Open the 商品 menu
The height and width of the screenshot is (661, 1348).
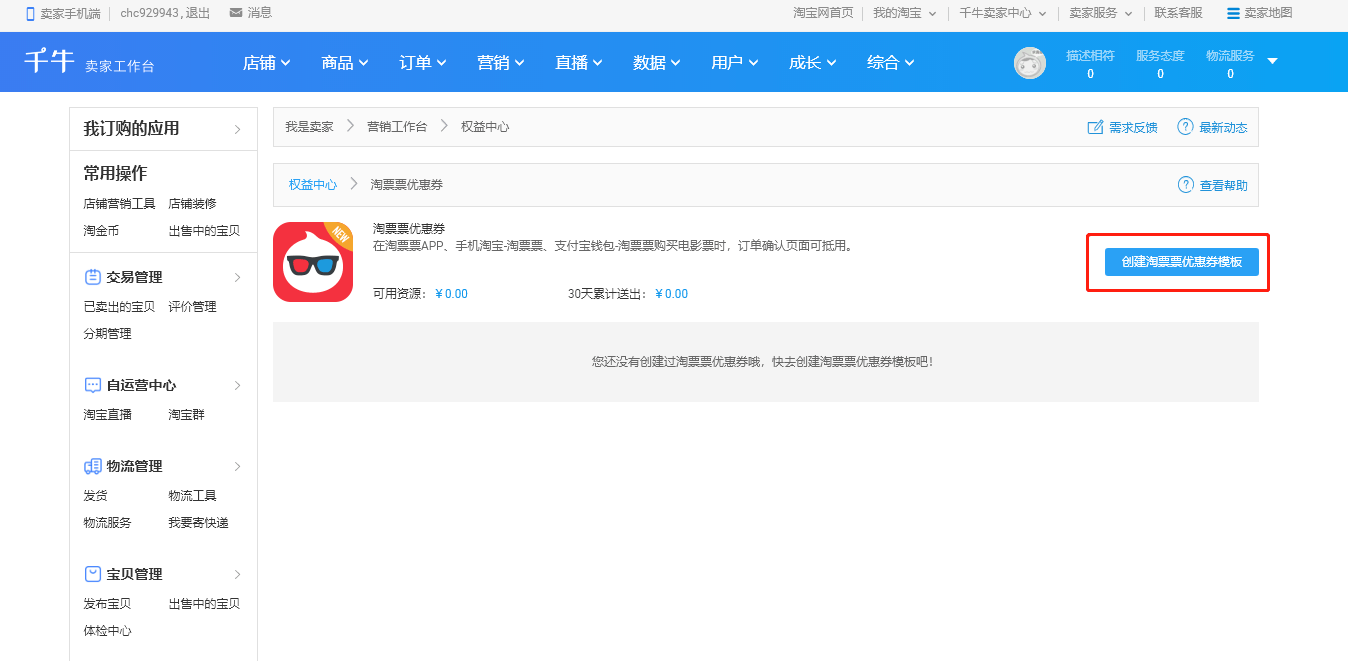[345, 62]
